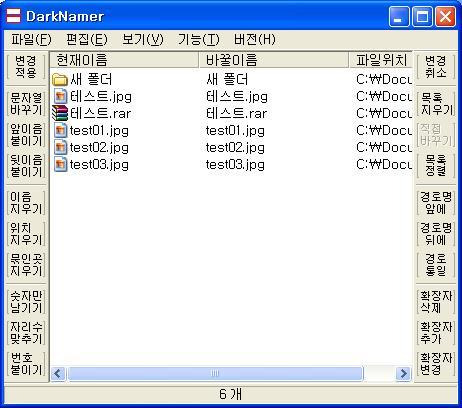Select test03.jpg in the 현재이름 column
Screen dimensions: 462x408
99,165
